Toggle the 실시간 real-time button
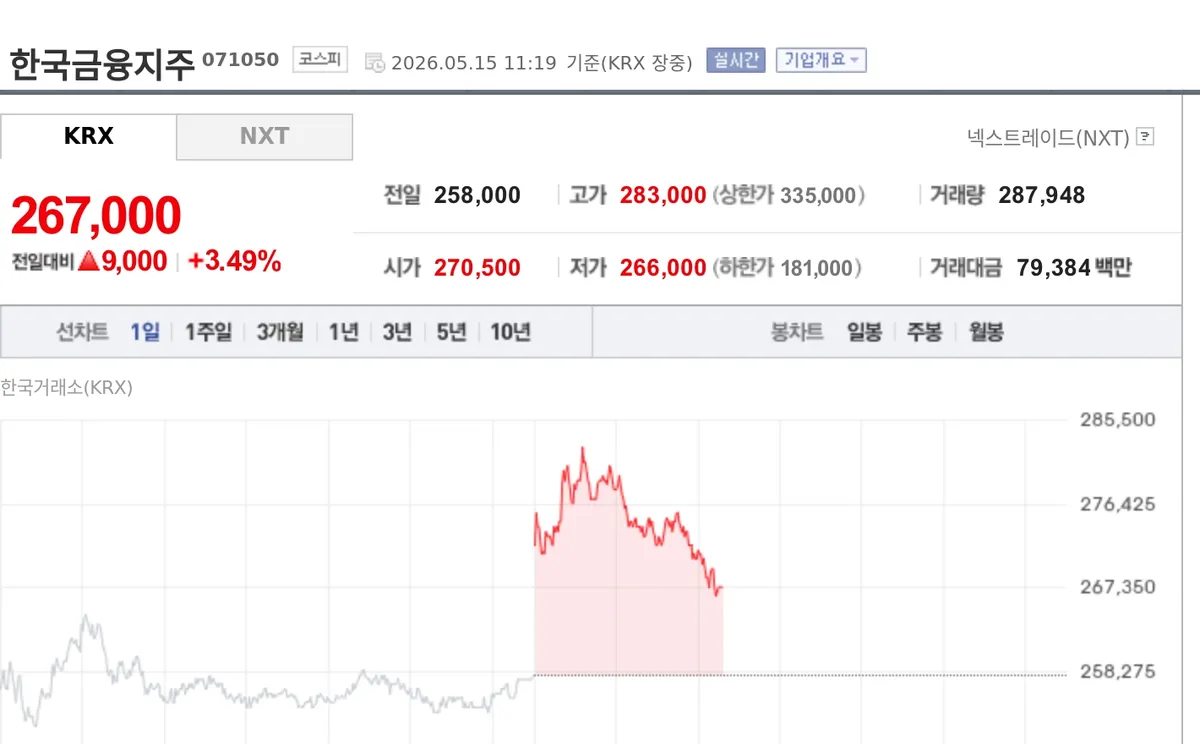This screenshot has width=1200, height=744. [x=736, y=60]
